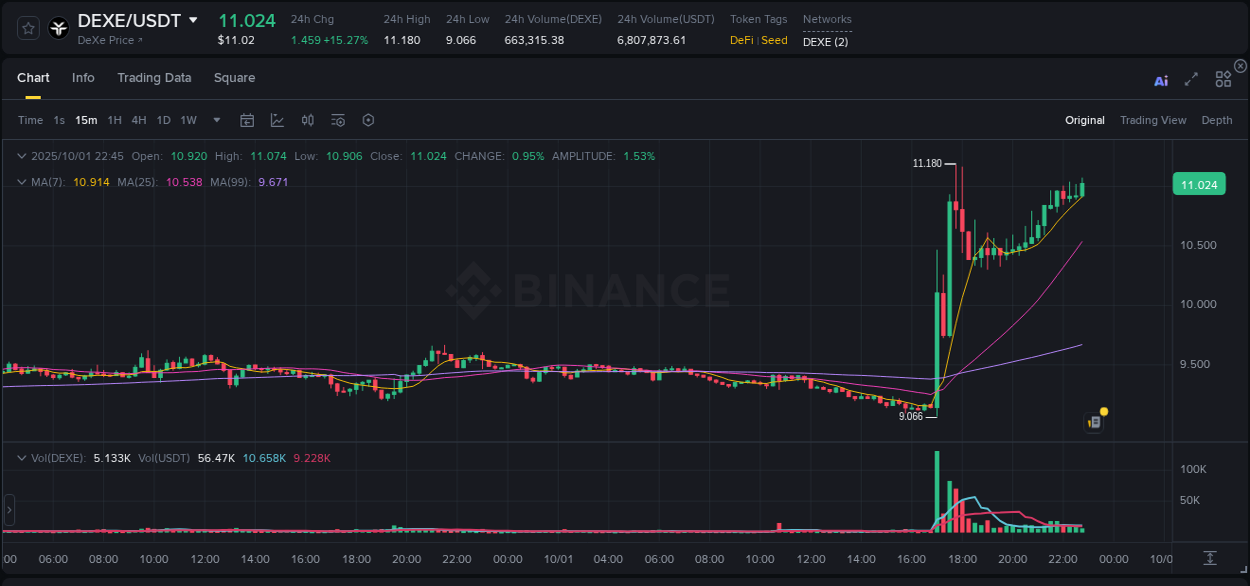Open the technical indicators settings icon

tap(337, 119)
